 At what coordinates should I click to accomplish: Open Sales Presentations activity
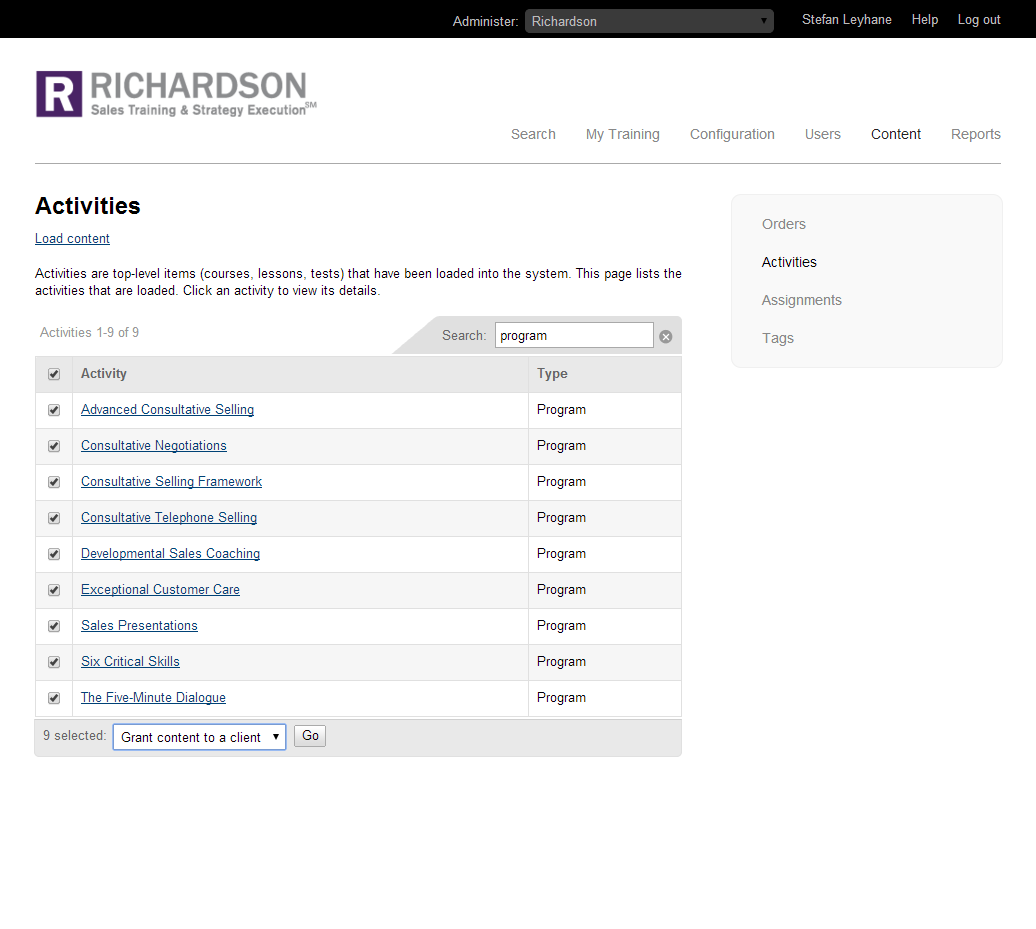coord(139,626)
